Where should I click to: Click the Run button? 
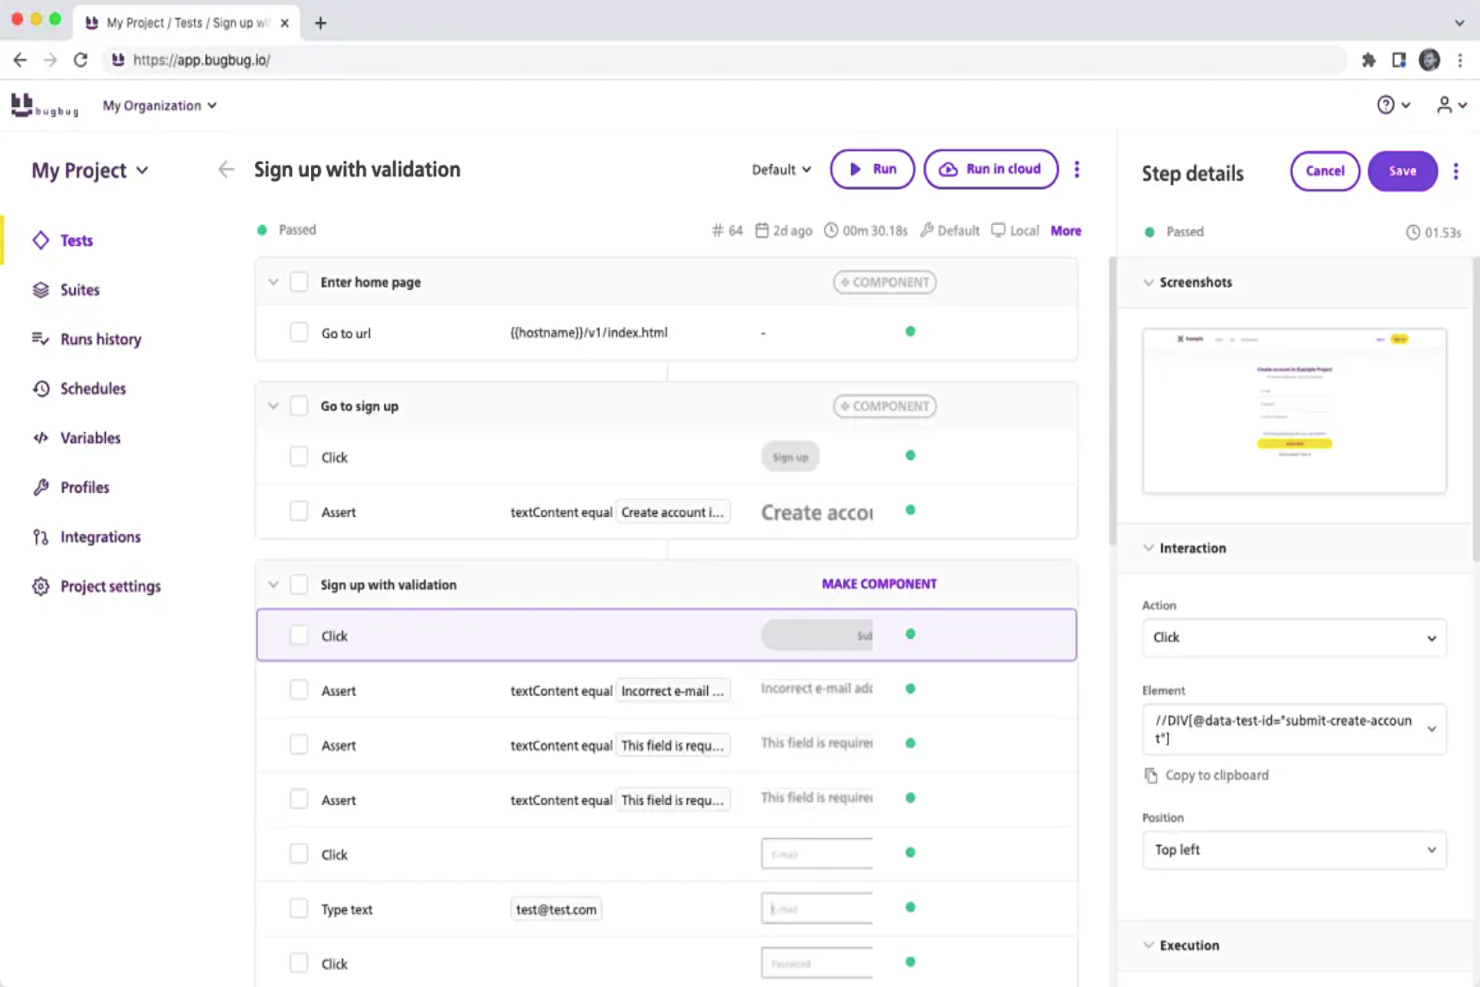[872, 169]
